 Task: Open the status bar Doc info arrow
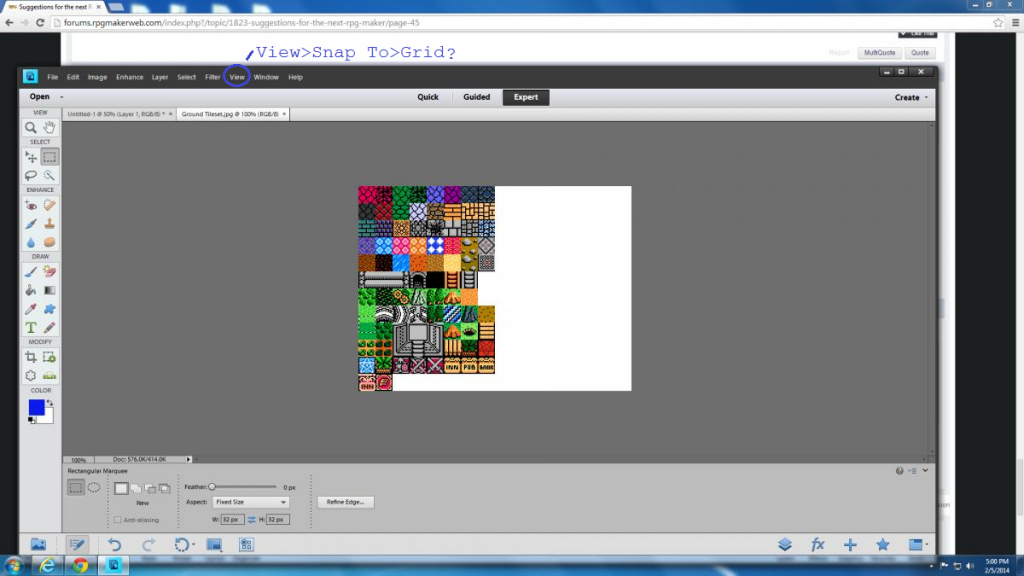(189, 459)
